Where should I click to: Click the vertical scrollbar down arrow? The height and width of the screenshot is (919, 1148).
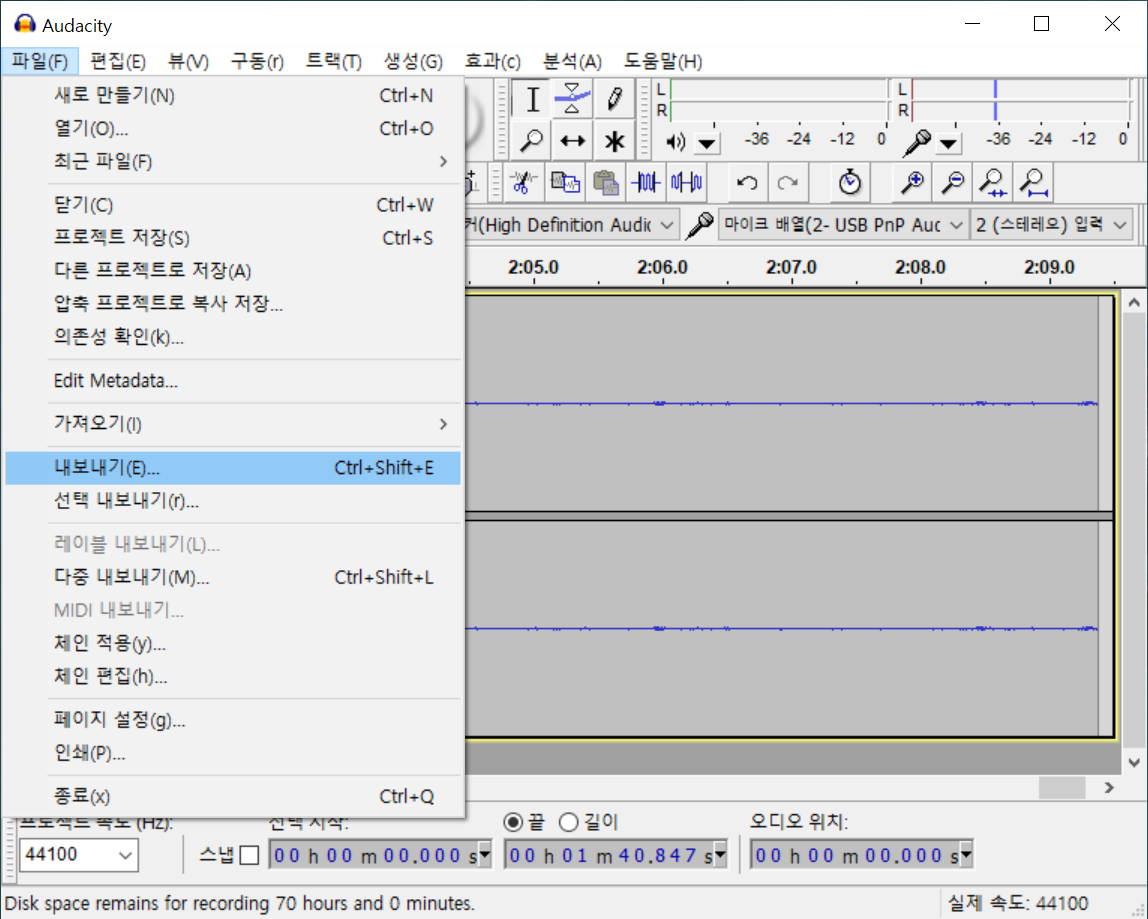coord(1134,762)
